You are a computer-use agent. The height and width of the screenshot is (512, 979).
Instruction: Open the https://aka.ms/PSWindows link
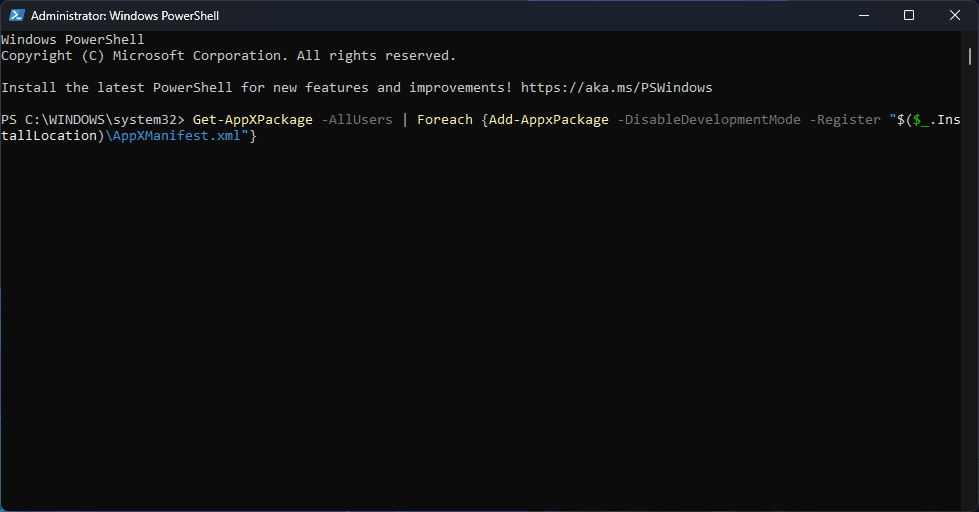pyautogui.click(x=616, y=88)
